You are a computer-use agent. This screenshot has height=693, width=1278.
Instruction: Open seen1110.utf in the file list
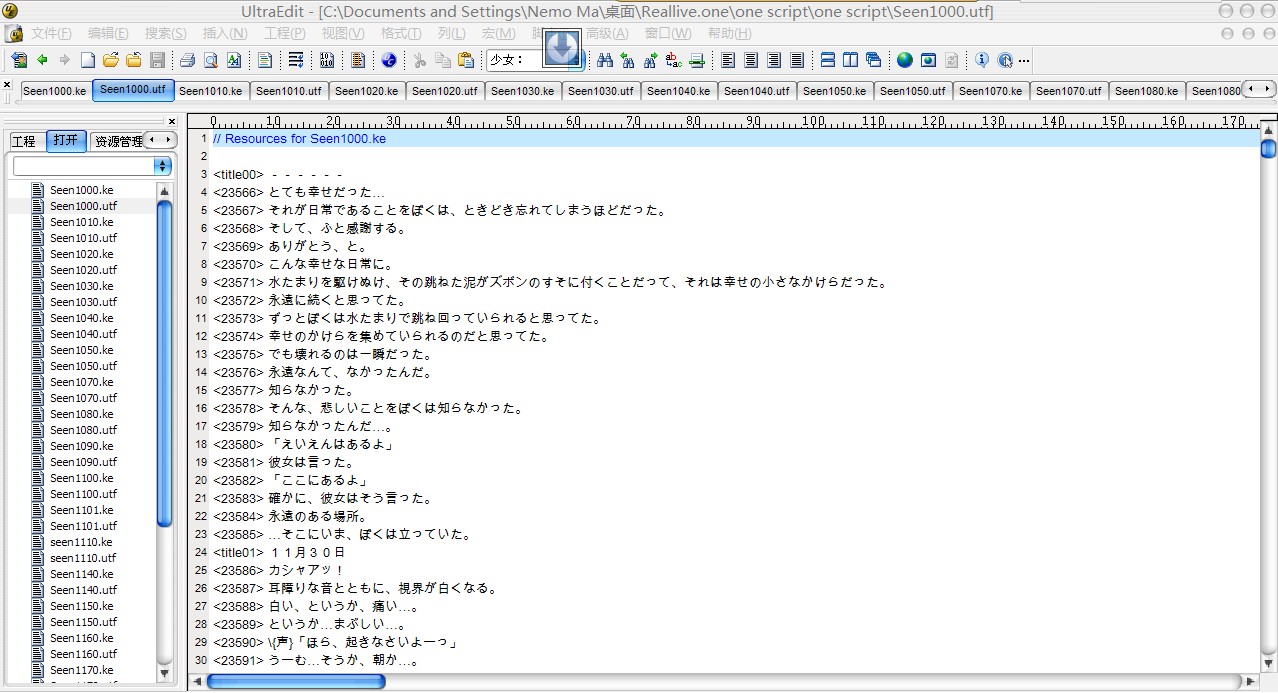84,558
